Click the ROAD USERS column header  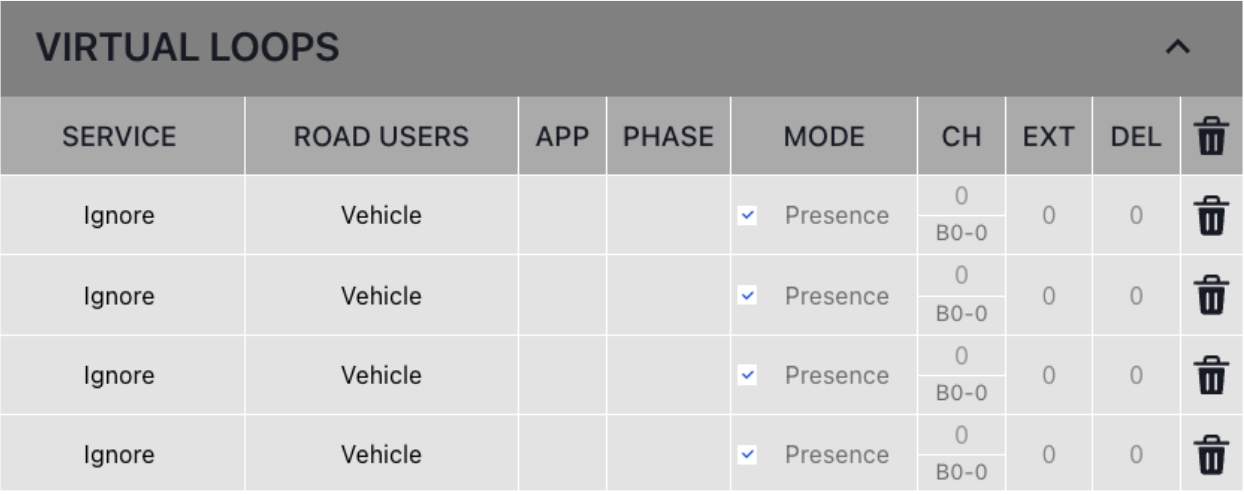point(381,136)
